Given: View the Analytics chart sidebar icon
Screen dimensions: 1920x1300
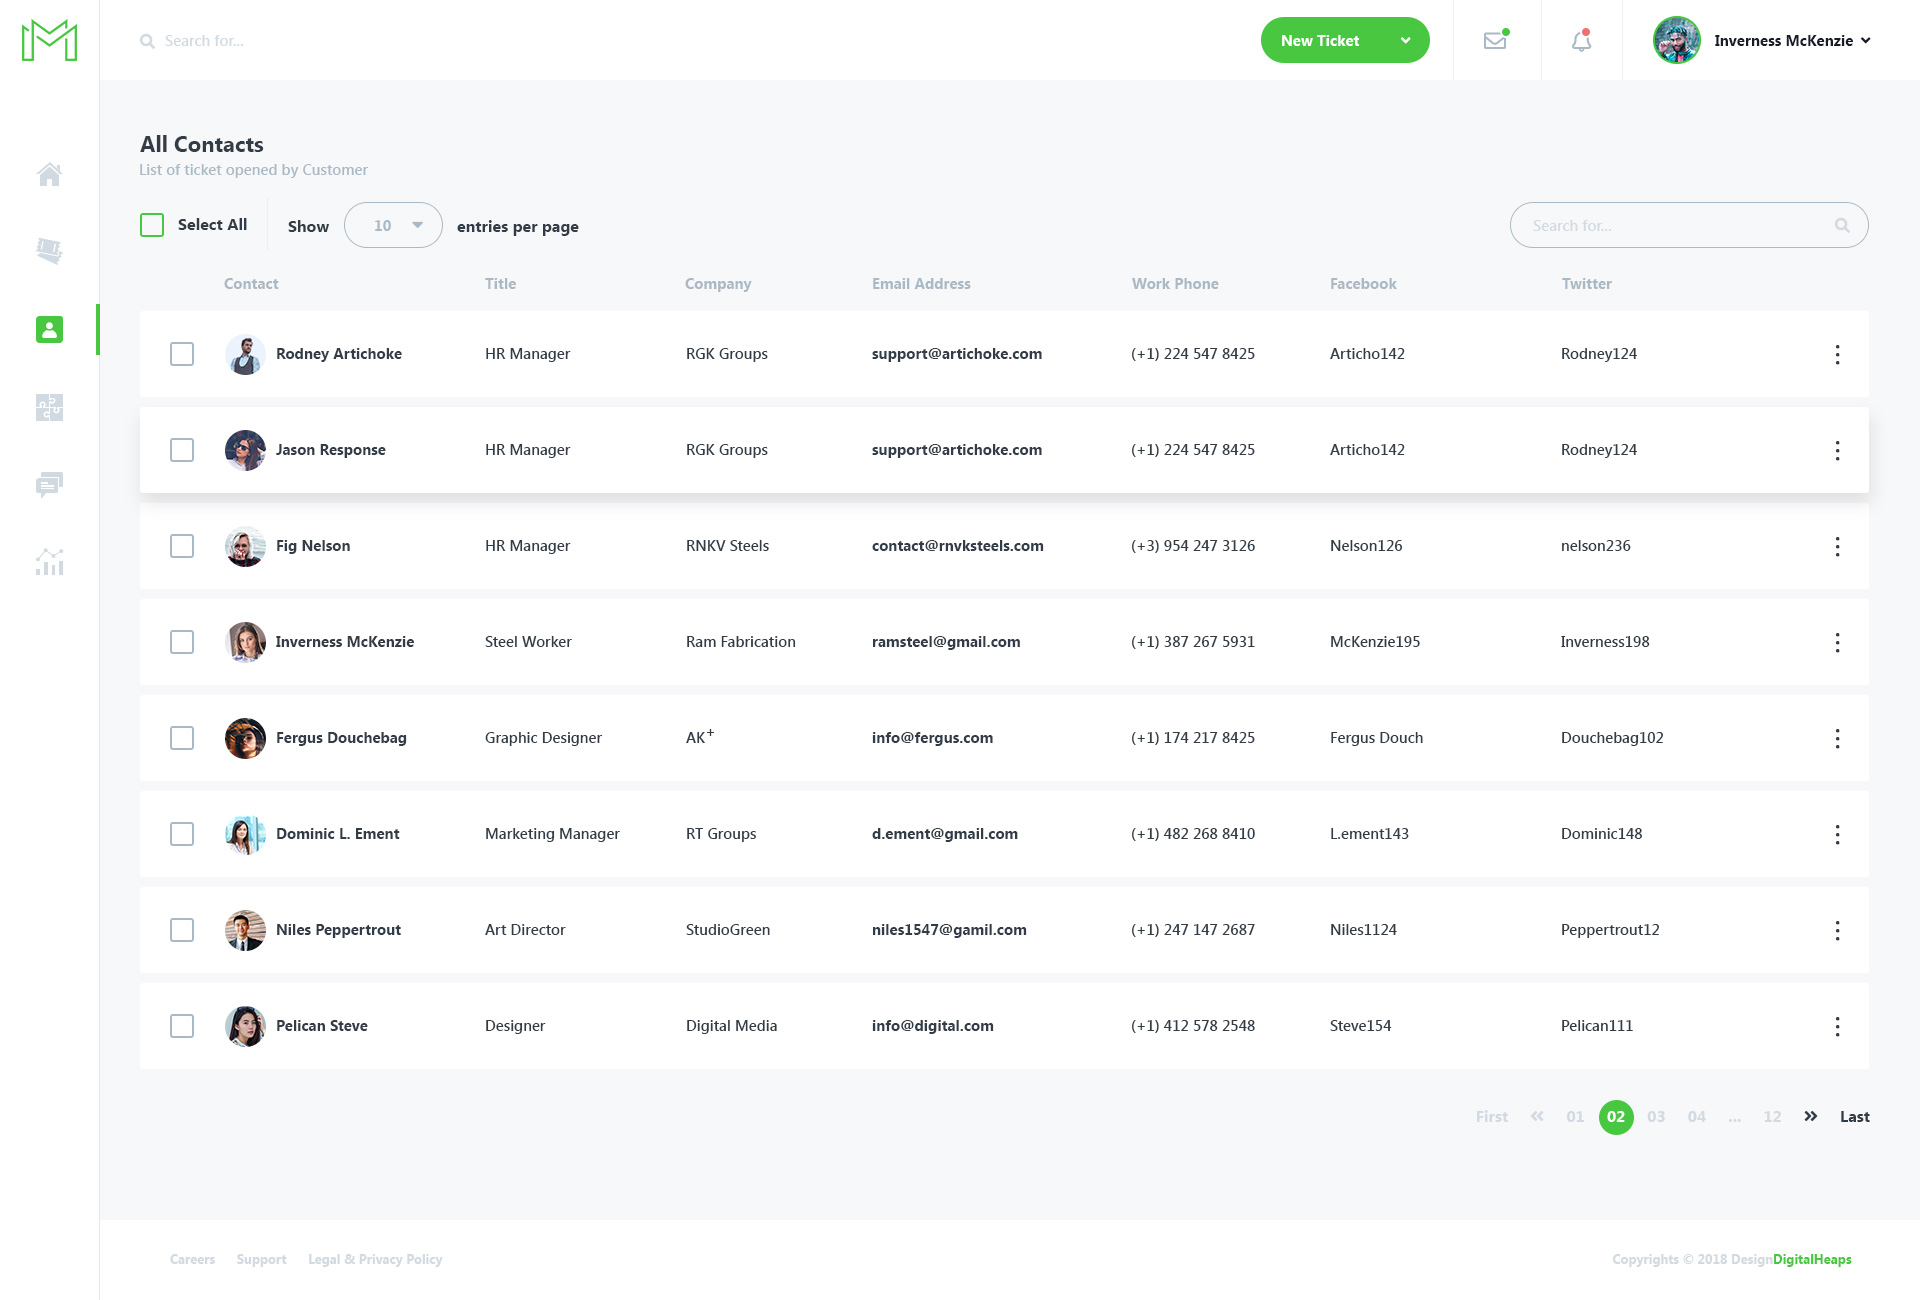Looking at the screenshot, I should (50, 562).
